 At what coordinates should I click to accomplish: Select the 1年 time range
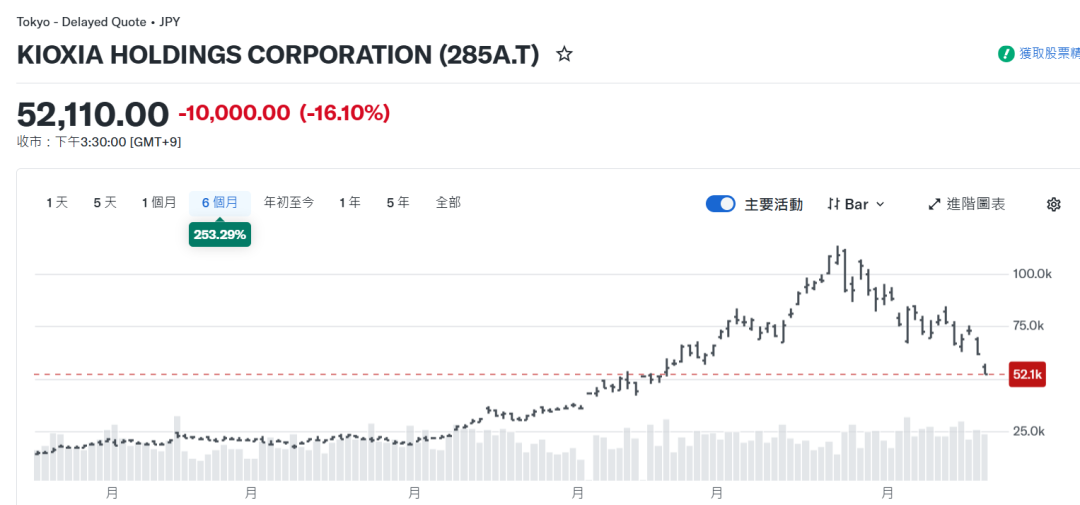pyautogui.click(x=349, y=203)
